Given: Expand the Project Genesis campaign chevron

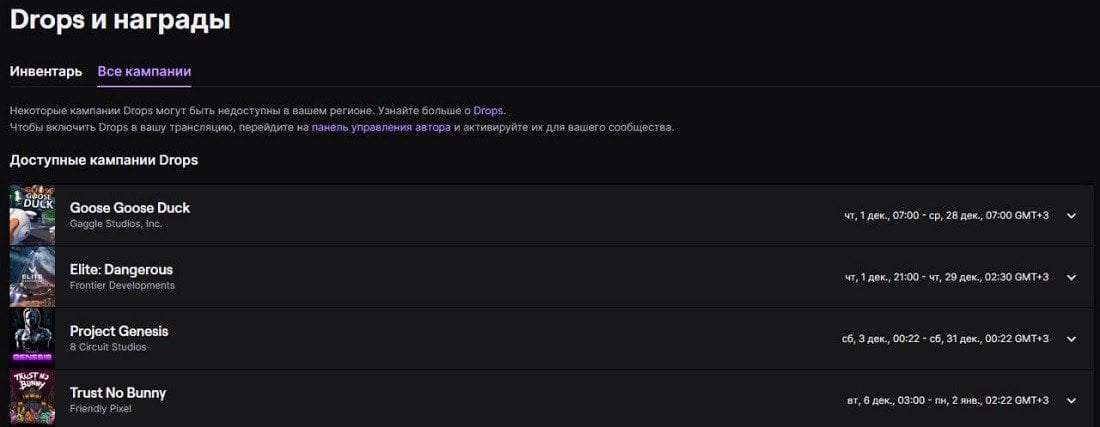Looking at the screenshot, I should pyautogui.click(x=1071, y=339).
